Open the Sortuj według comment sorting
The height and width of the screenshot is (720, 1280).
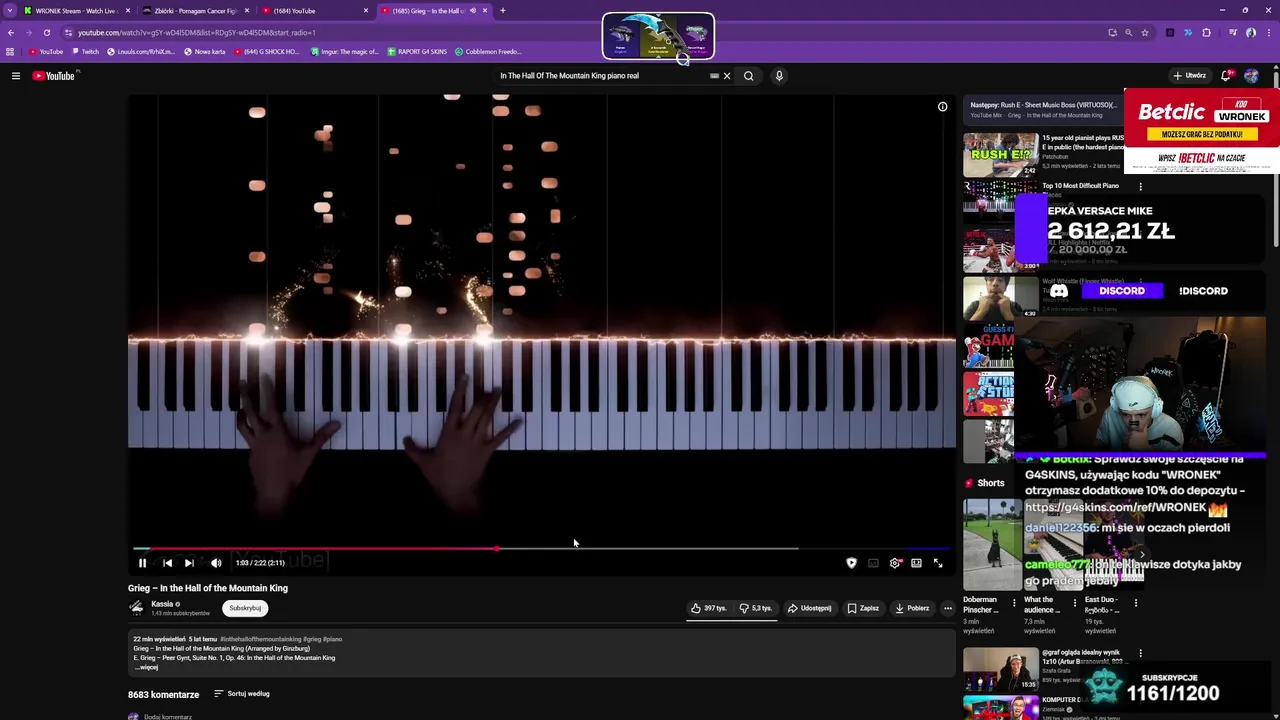click(x=242, y=694)
